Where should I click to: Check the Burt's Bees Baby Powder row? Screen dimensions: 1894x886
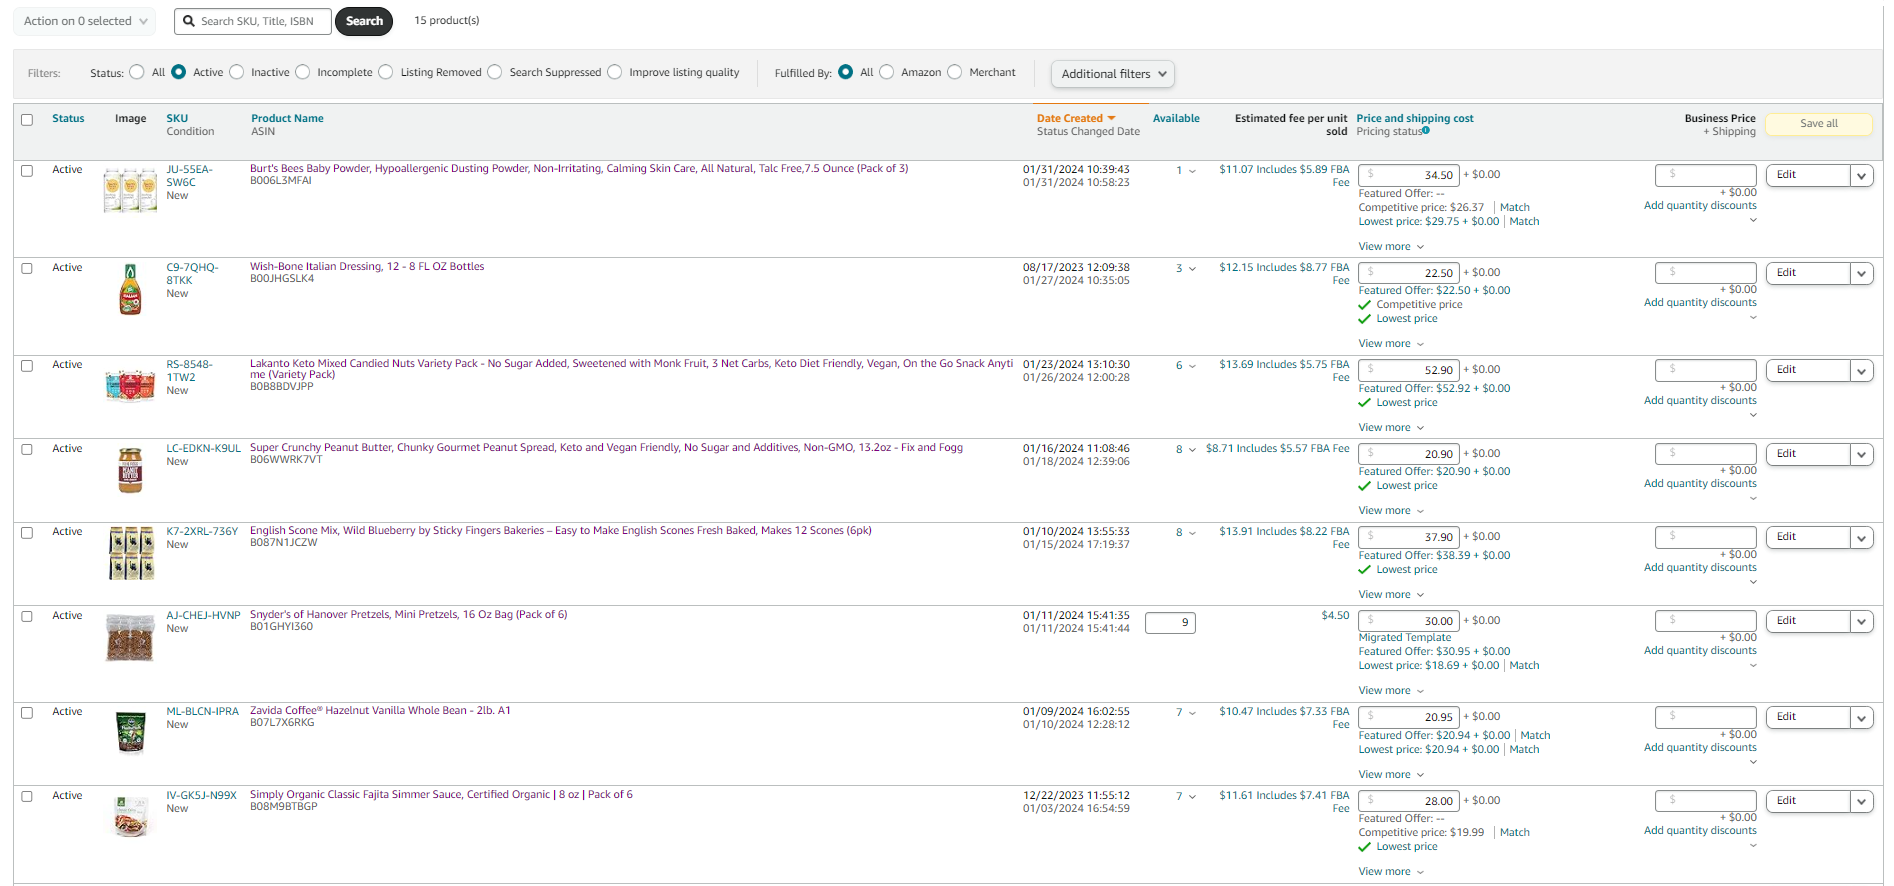[x=27, y=171]
